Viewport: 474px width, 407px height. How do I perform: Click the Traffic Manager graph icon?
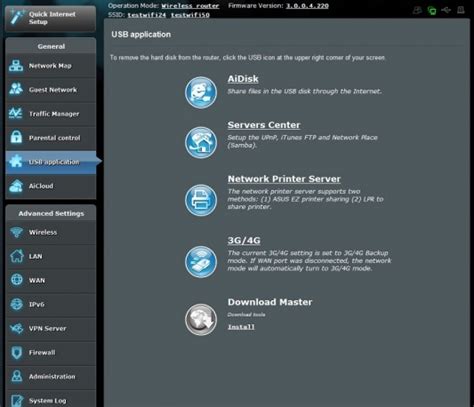click(16, 113)
